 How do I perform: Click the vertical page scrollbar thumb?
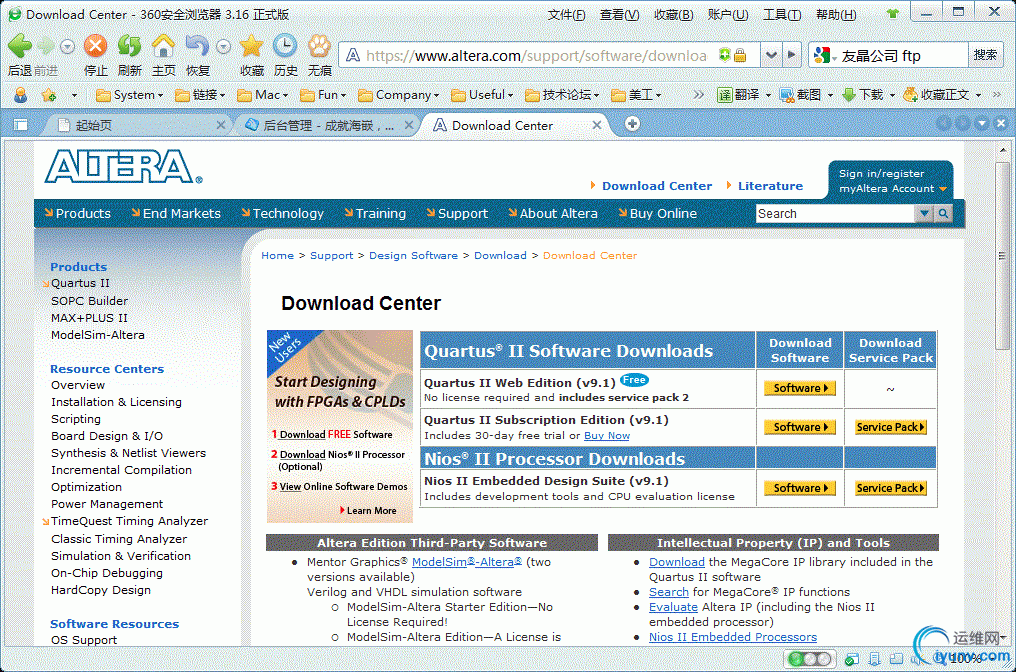point(1003,255)
